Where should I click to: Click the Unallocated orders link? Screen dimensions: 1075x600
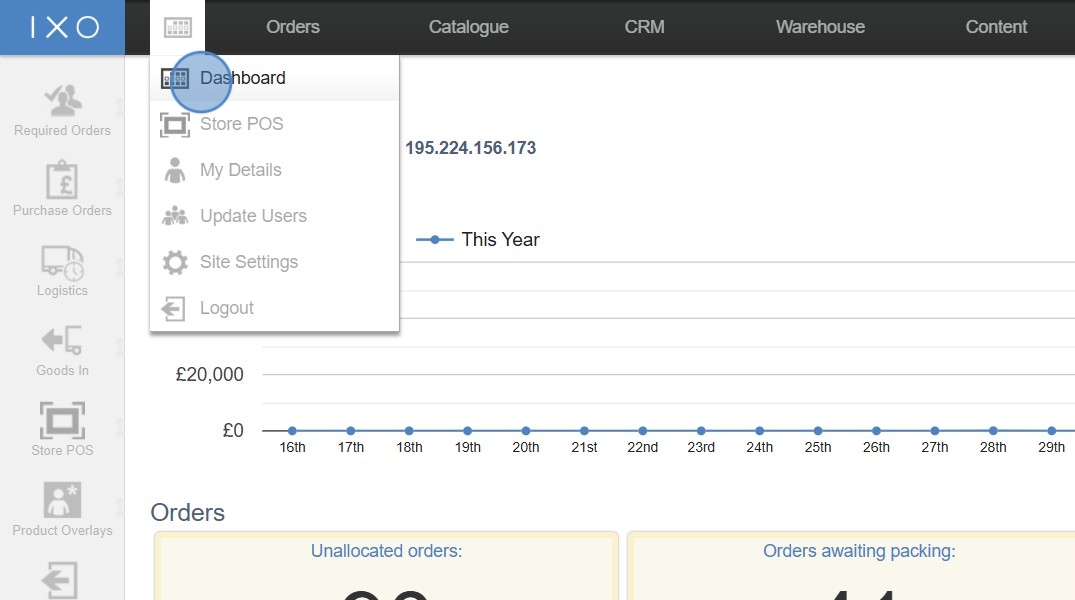(x=387, y=551)
